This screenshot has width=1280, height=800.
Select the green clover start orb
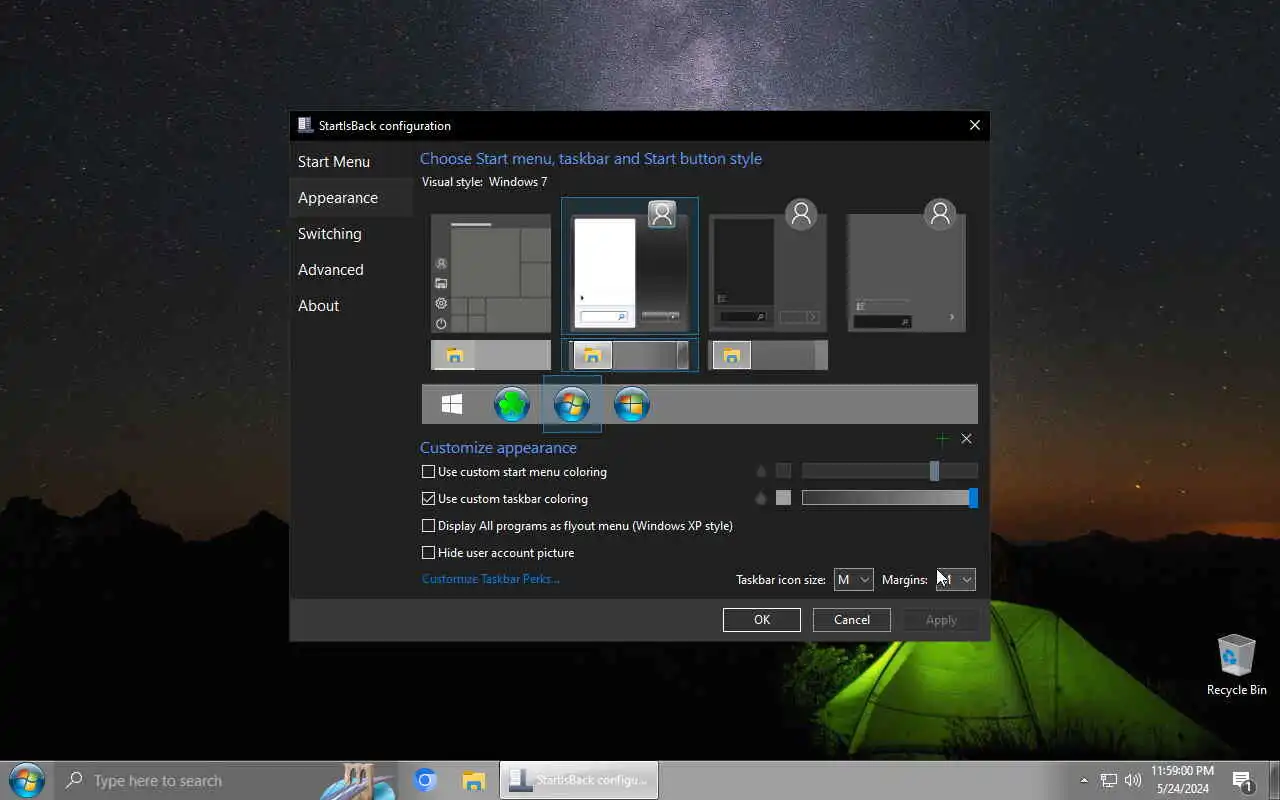pos(512,404)
